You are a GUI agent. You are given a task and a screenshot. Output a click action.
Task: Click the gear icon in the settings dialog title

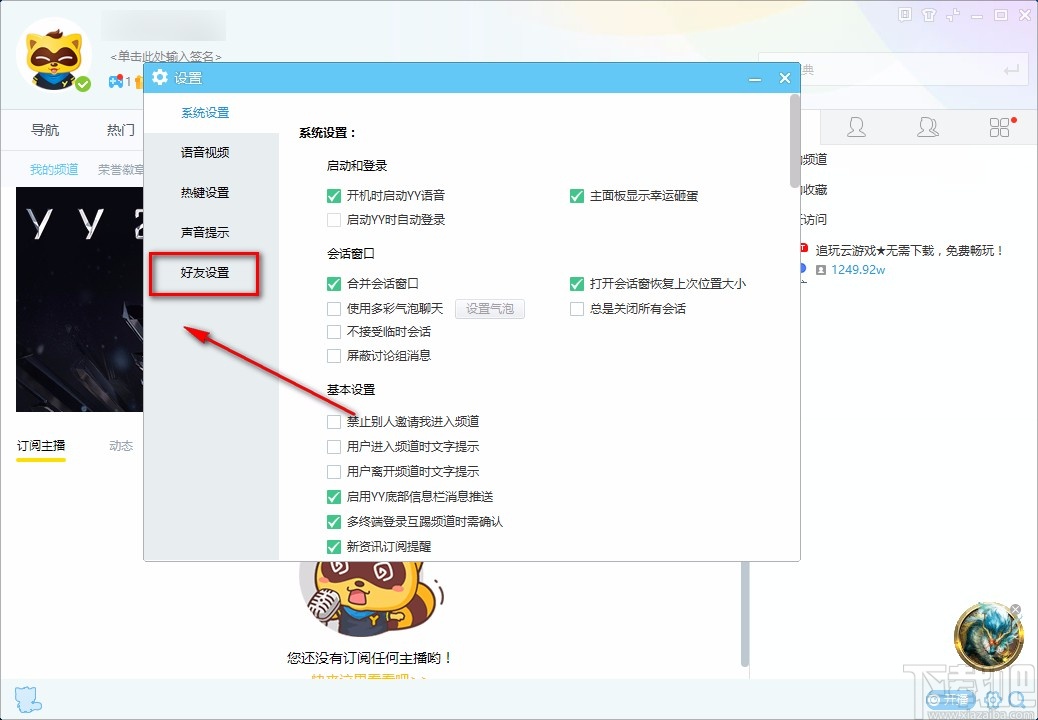coord(160,77)
